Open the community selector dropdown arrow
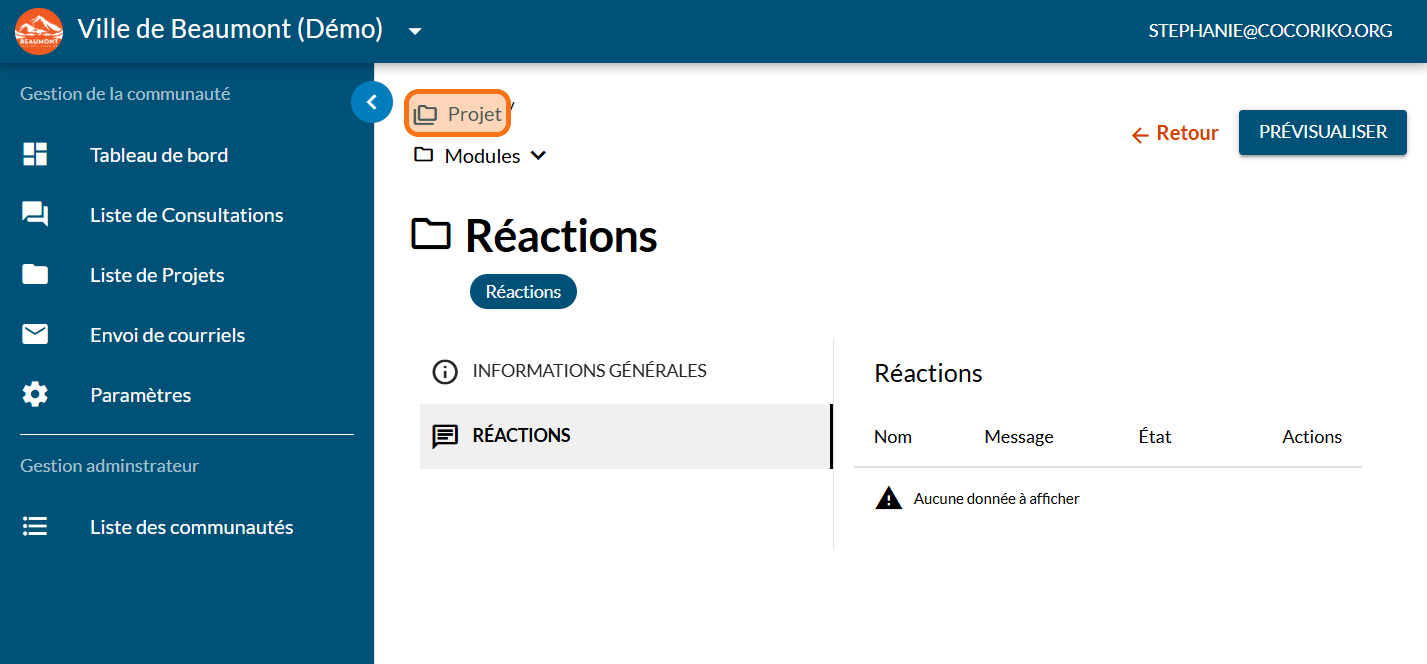 tap(415, 31)
